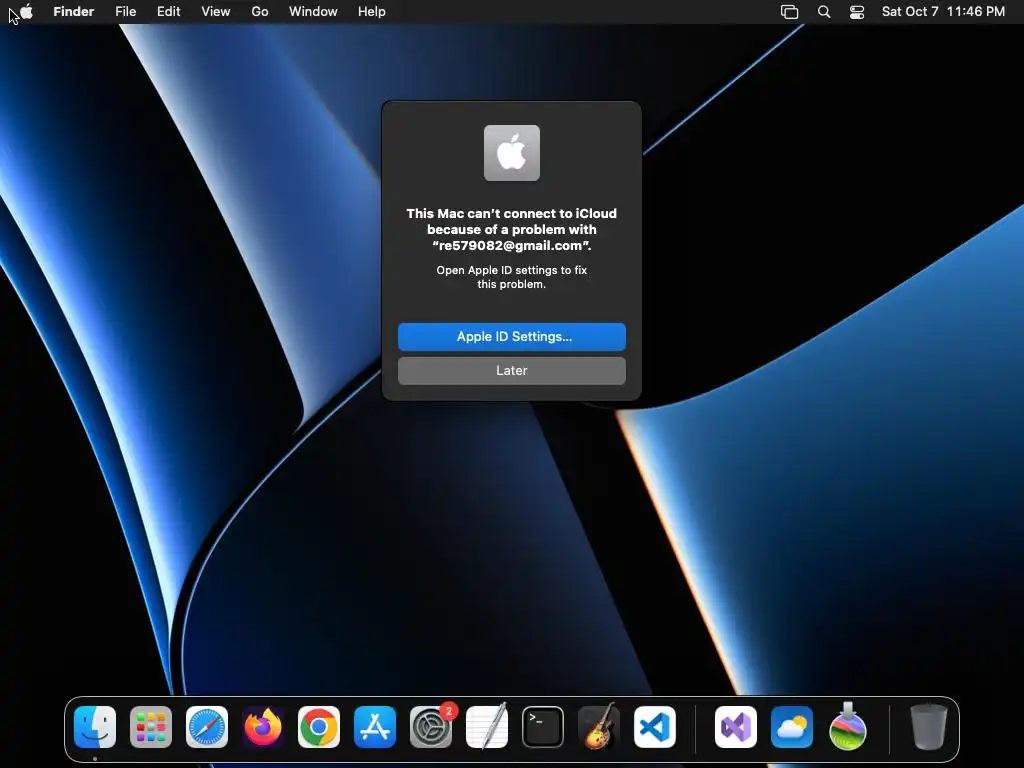Viewport: 1024px width, 768px height.
Task: Open Visual Studio Code from the Dock
Action: (x=655, y=727)
